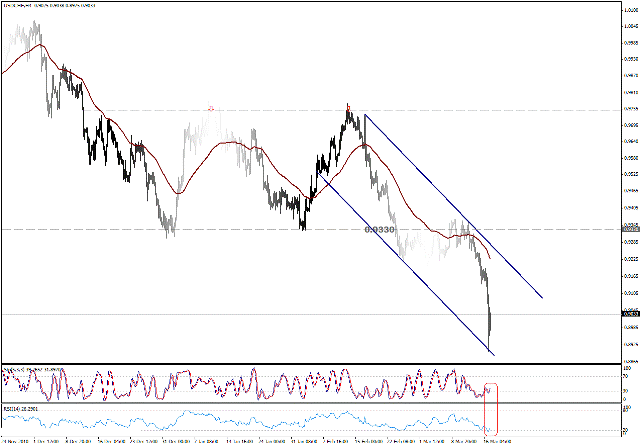Click the 0.9330 level text label
Viewport: 640px width, 445px height.
[x=378, y=229]
